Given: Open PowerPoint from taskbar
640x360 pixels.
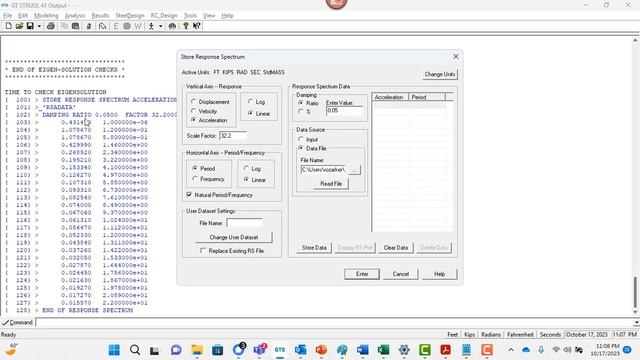Looking at the screenshot, I should point(321,350).
